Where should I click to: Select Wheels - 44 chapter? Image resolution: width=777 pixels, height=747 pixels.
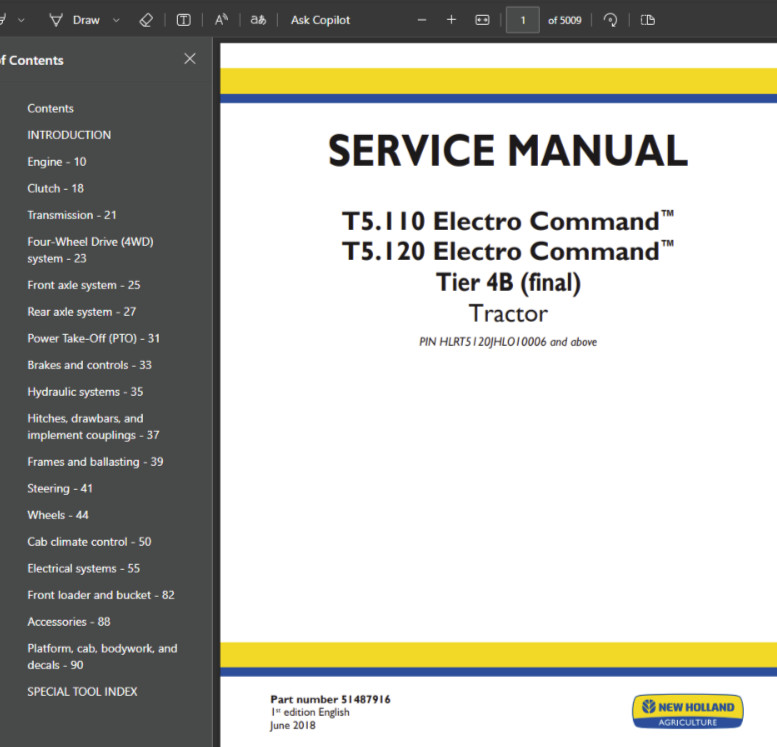point(58,515)
